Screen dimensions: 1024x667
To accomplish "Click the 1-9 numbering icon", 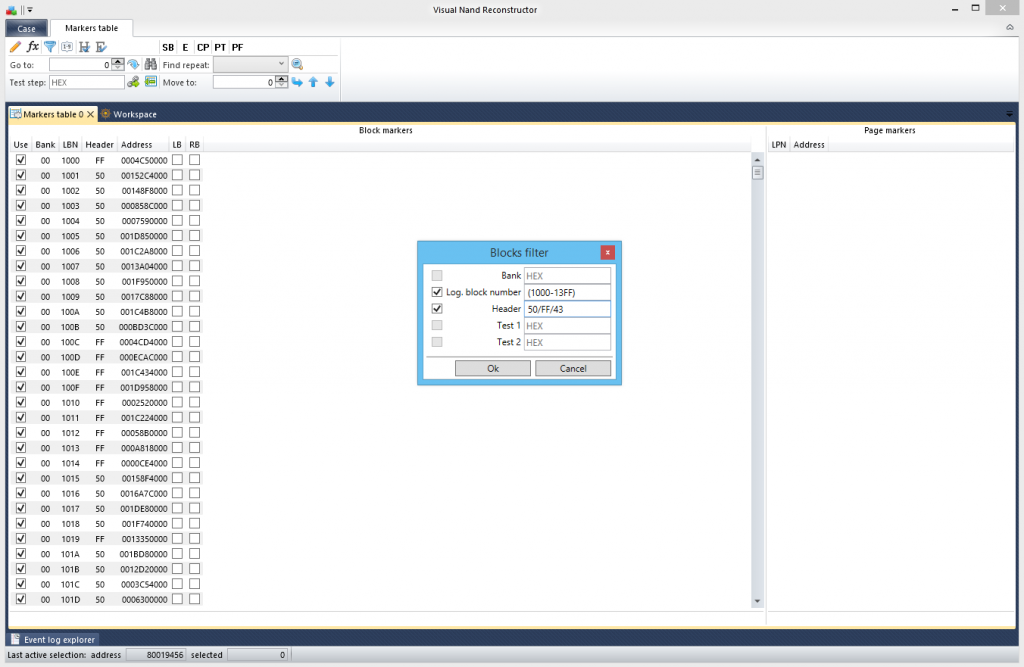I will pyautogui.click(x=67, y=47).
